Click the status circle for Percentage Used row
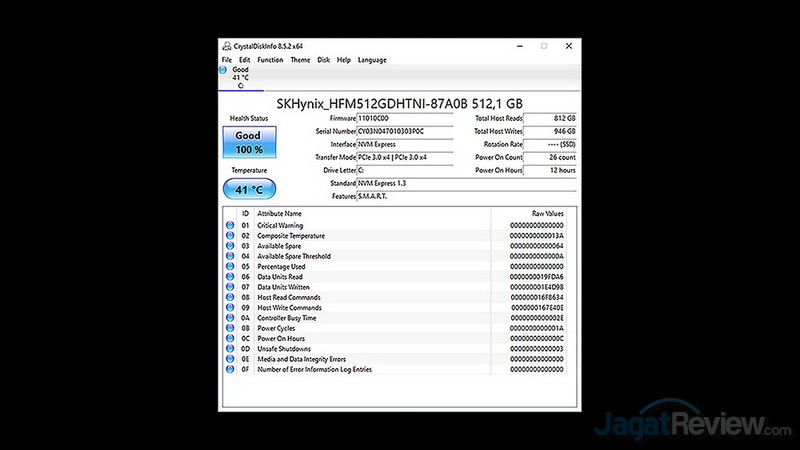This screenshot has height=450, width=800. pos(230,266)
